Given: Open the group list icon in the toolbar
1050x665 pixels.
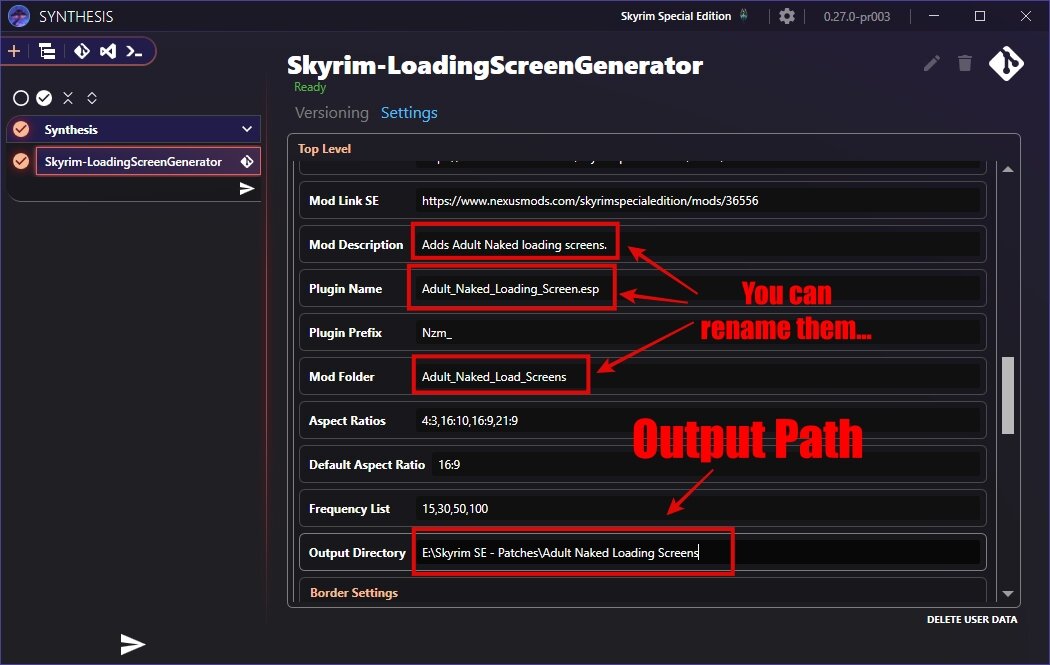Looking at the screenshot, I should click(x=47, y=51).
